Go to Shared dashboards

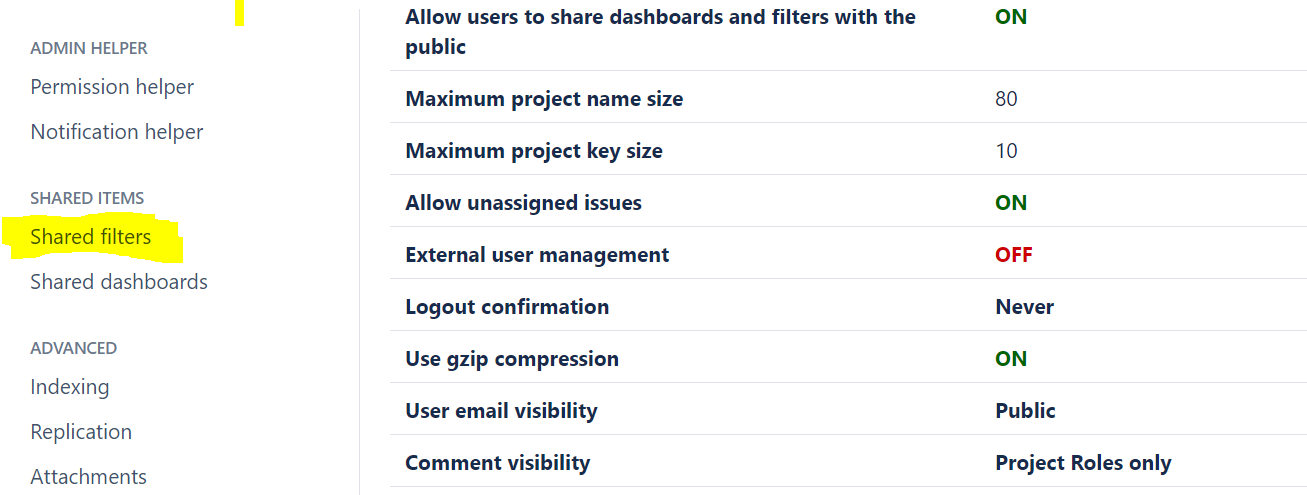[119, 282]
